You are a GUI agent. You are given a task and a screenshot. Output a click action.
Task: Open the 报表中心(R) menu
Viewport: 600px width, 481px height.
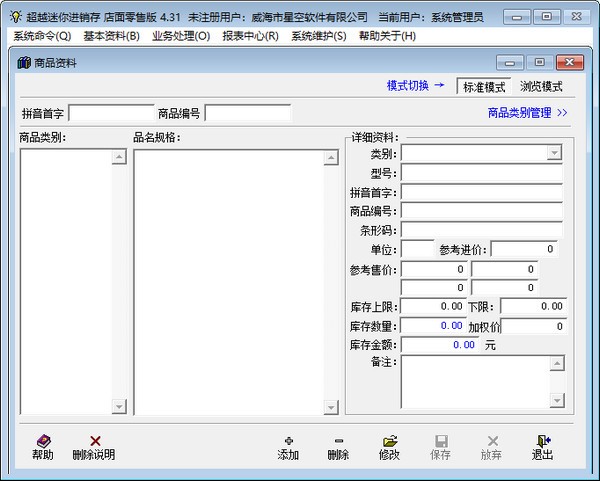(250, 36)
